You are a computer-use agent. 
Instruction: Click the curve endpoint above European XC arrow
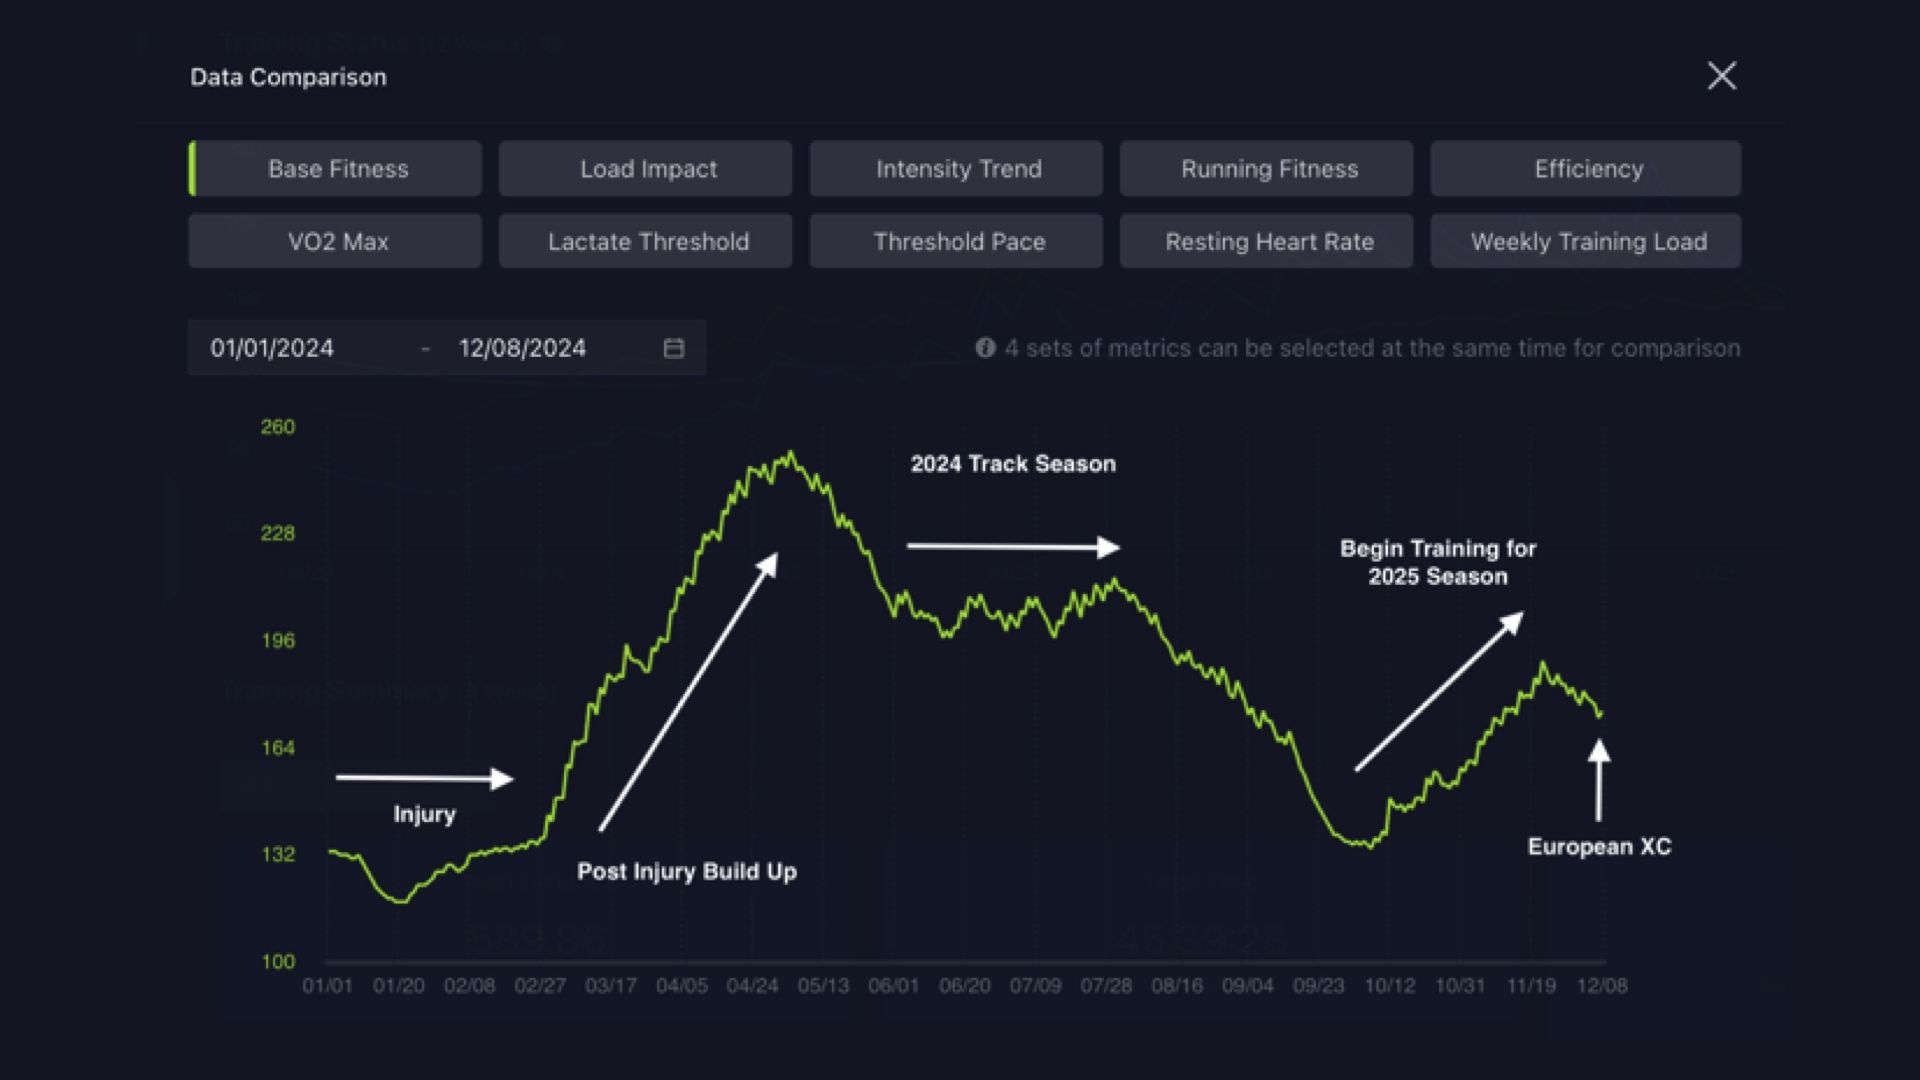point(1600,714)
